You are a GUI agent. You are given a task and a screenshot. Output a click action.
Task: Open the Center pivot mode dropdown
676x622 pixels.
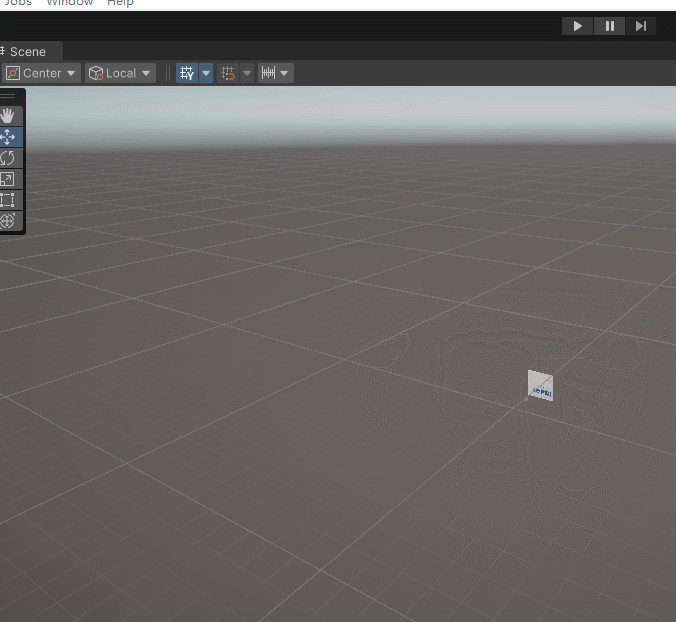pos(41,73)
